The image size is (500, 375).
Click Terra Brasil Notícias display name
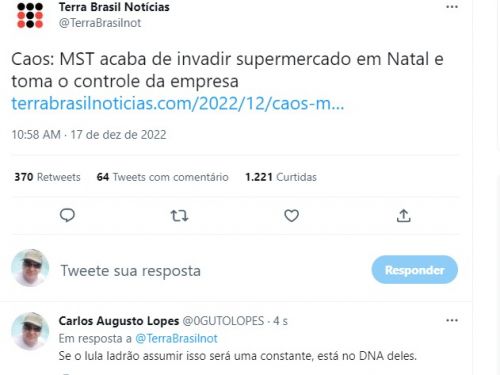[x=114, y=7]
